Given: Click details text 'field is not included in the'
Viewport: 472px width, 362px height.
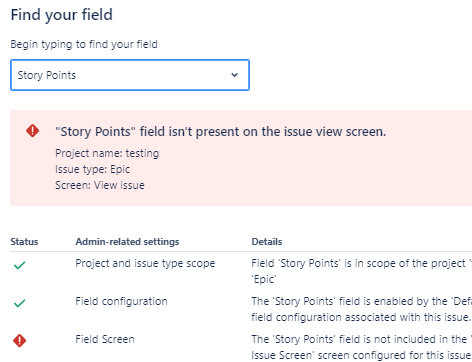Looking at the screenshot, I should (x=362, y=347).
